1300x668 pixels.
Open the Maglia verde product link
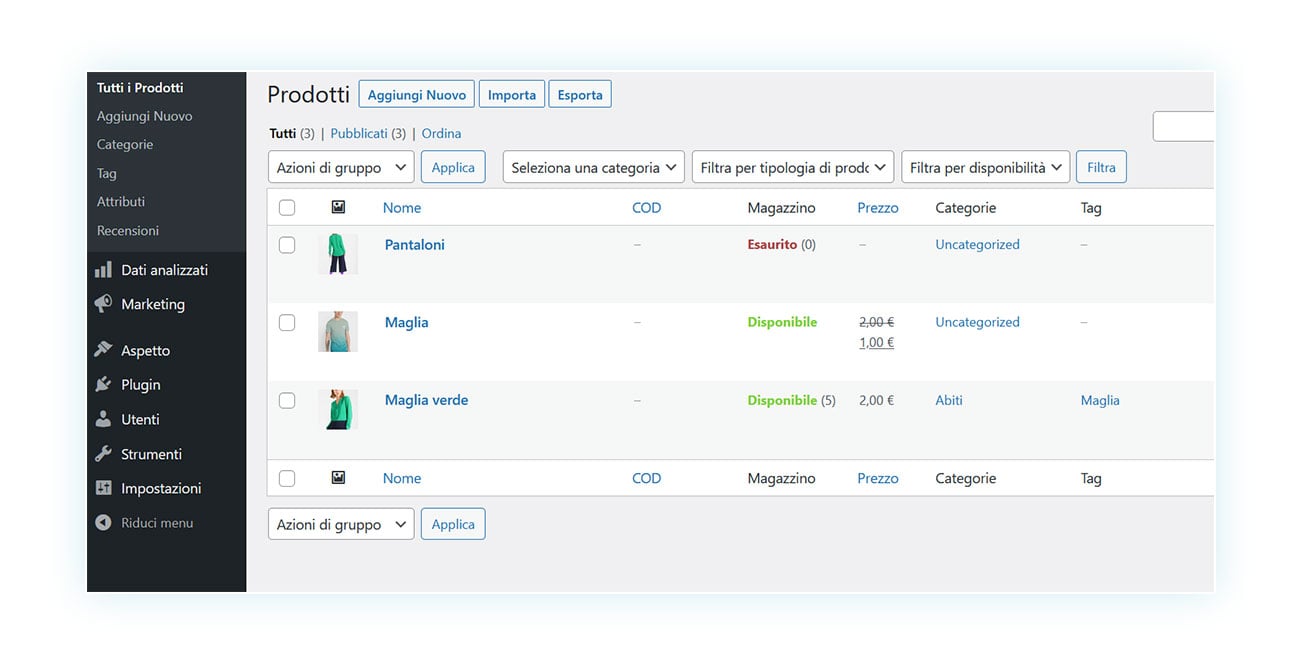[427, 400]
